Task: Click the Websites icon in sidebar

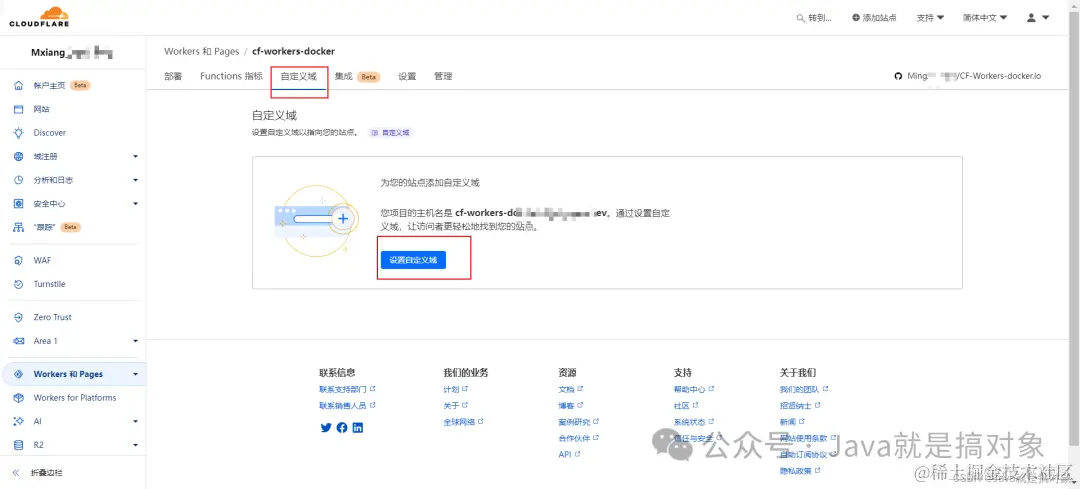Action: point(19,109)
